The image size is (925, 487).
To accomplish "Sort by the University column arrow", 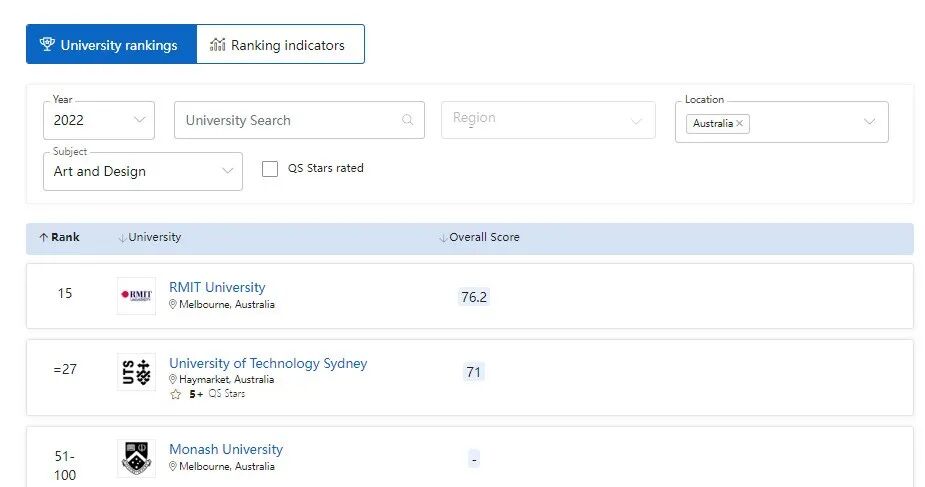I will (122, 238).
